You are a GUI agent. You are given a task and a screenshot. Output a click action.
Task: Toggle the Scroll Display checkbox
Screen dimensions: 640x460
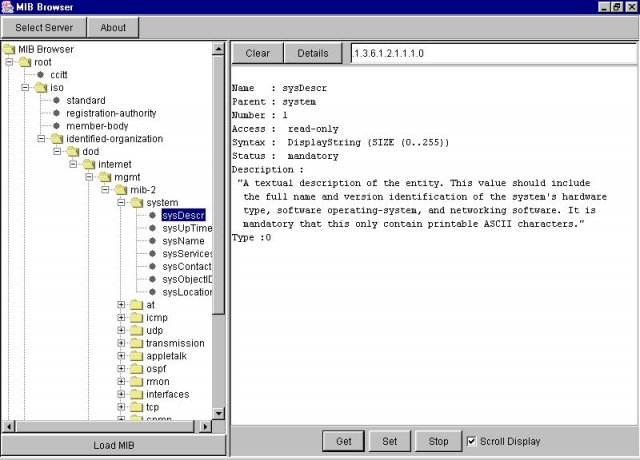471,441
